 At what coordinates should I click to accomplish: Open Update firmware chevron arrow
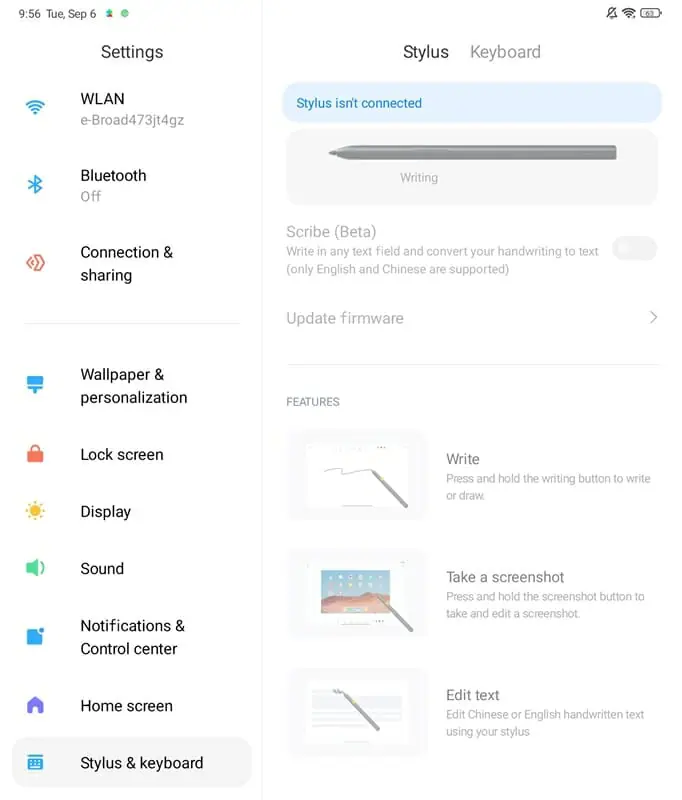pos(653,318)
